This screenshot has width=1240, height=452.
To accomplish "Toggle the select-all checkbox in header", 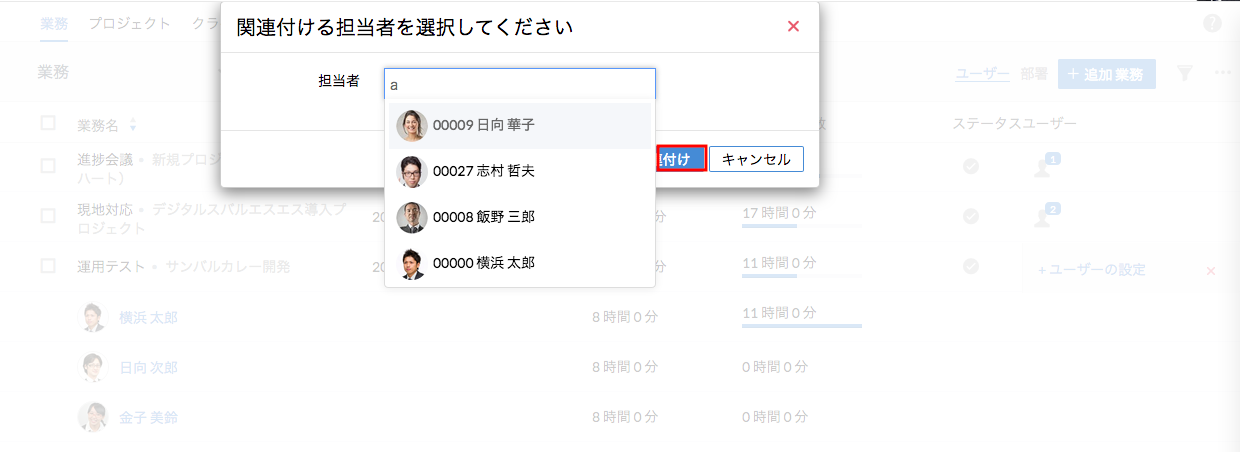I will click(48, 123).
